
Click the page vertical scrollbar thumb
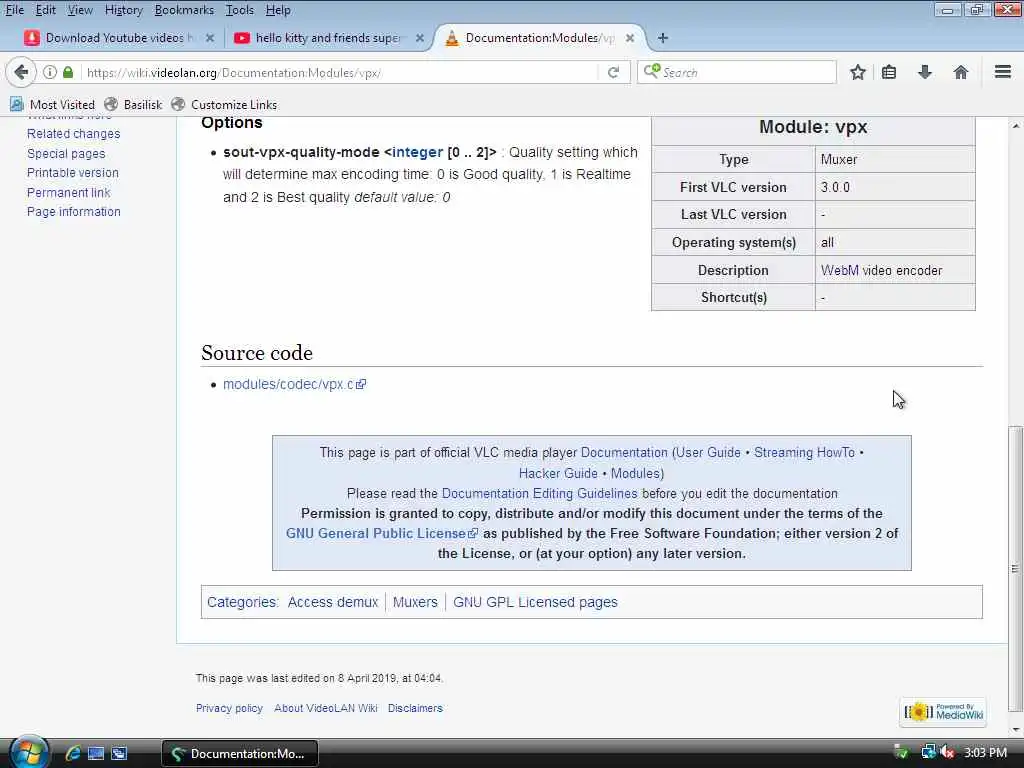click(x=1015, y=568)
